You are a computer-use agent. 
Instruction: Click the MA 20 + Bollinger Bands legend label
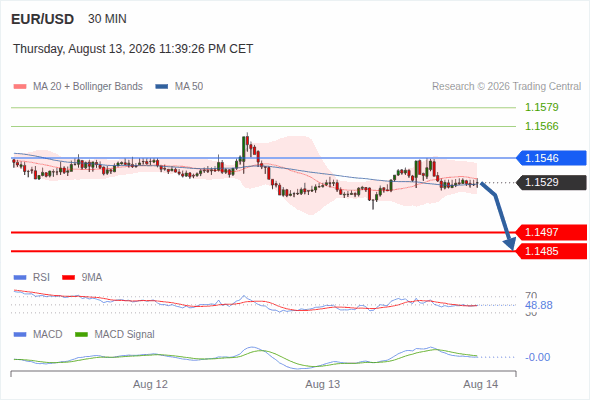[x=88, y=87]
